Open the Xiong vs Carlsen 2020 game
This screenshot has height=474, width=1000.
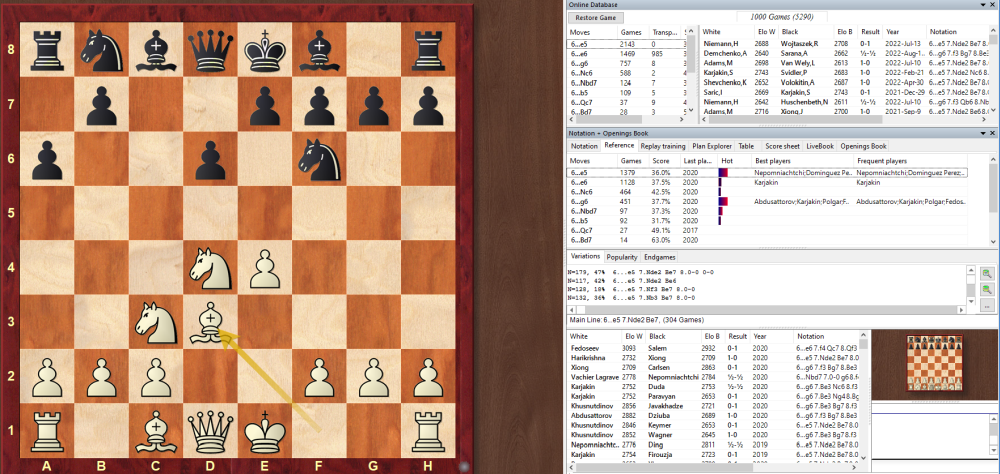click(x=713, y=367)
